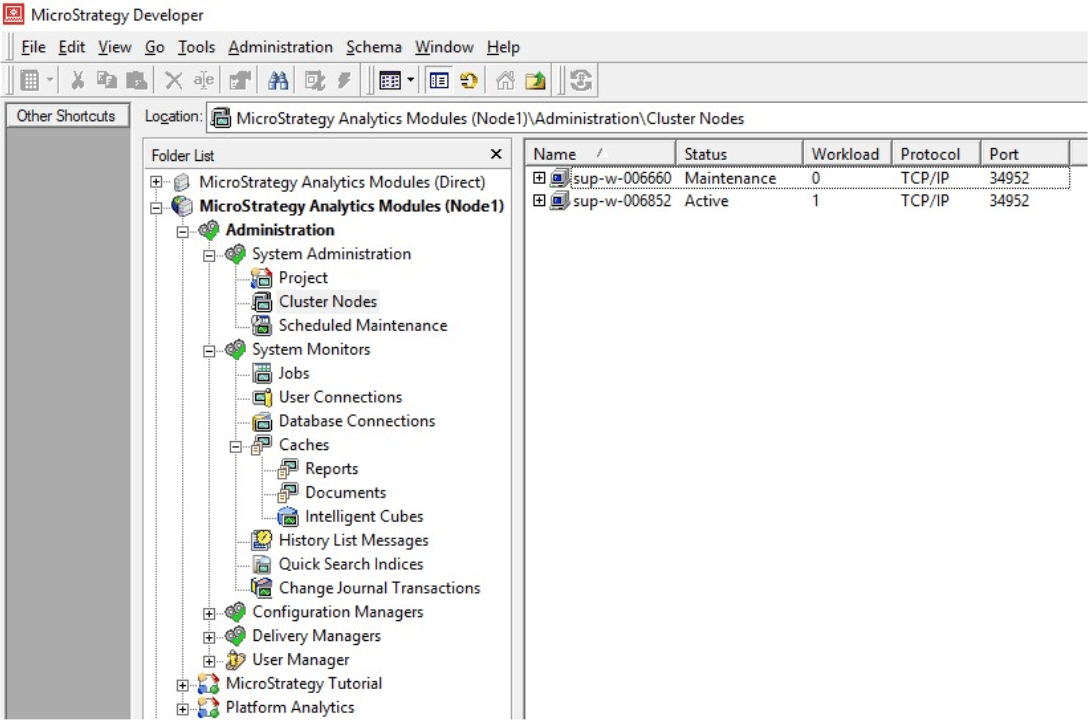The width and height of the screenshot is (1088, 720).
Task: Expand the sup-w-006852 node row
Action: point(538,200)
